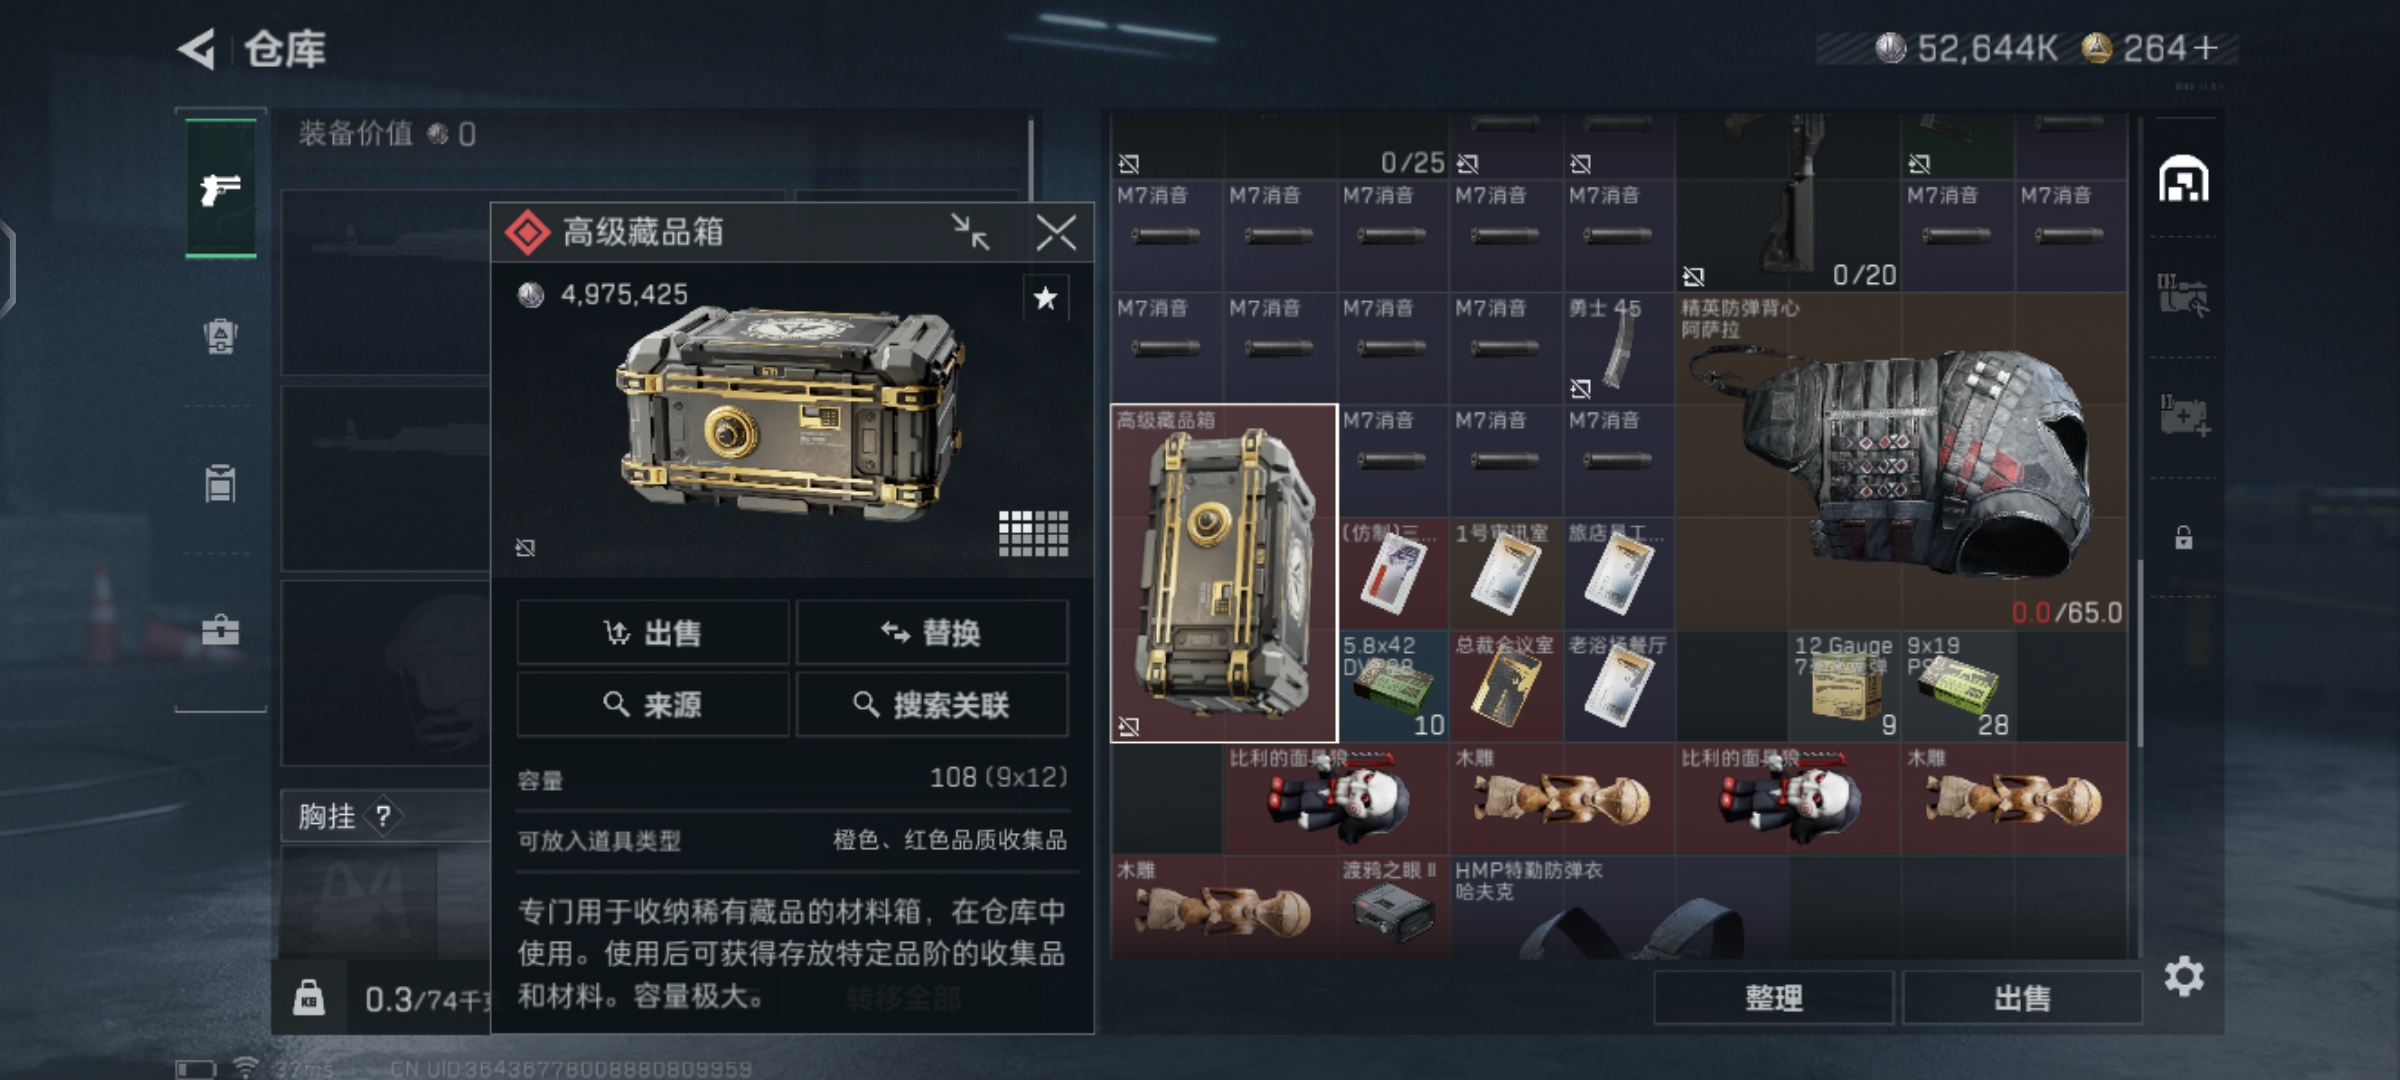Open warehouse settings gear
2400x1080 pixels.
click(2184, 976)
